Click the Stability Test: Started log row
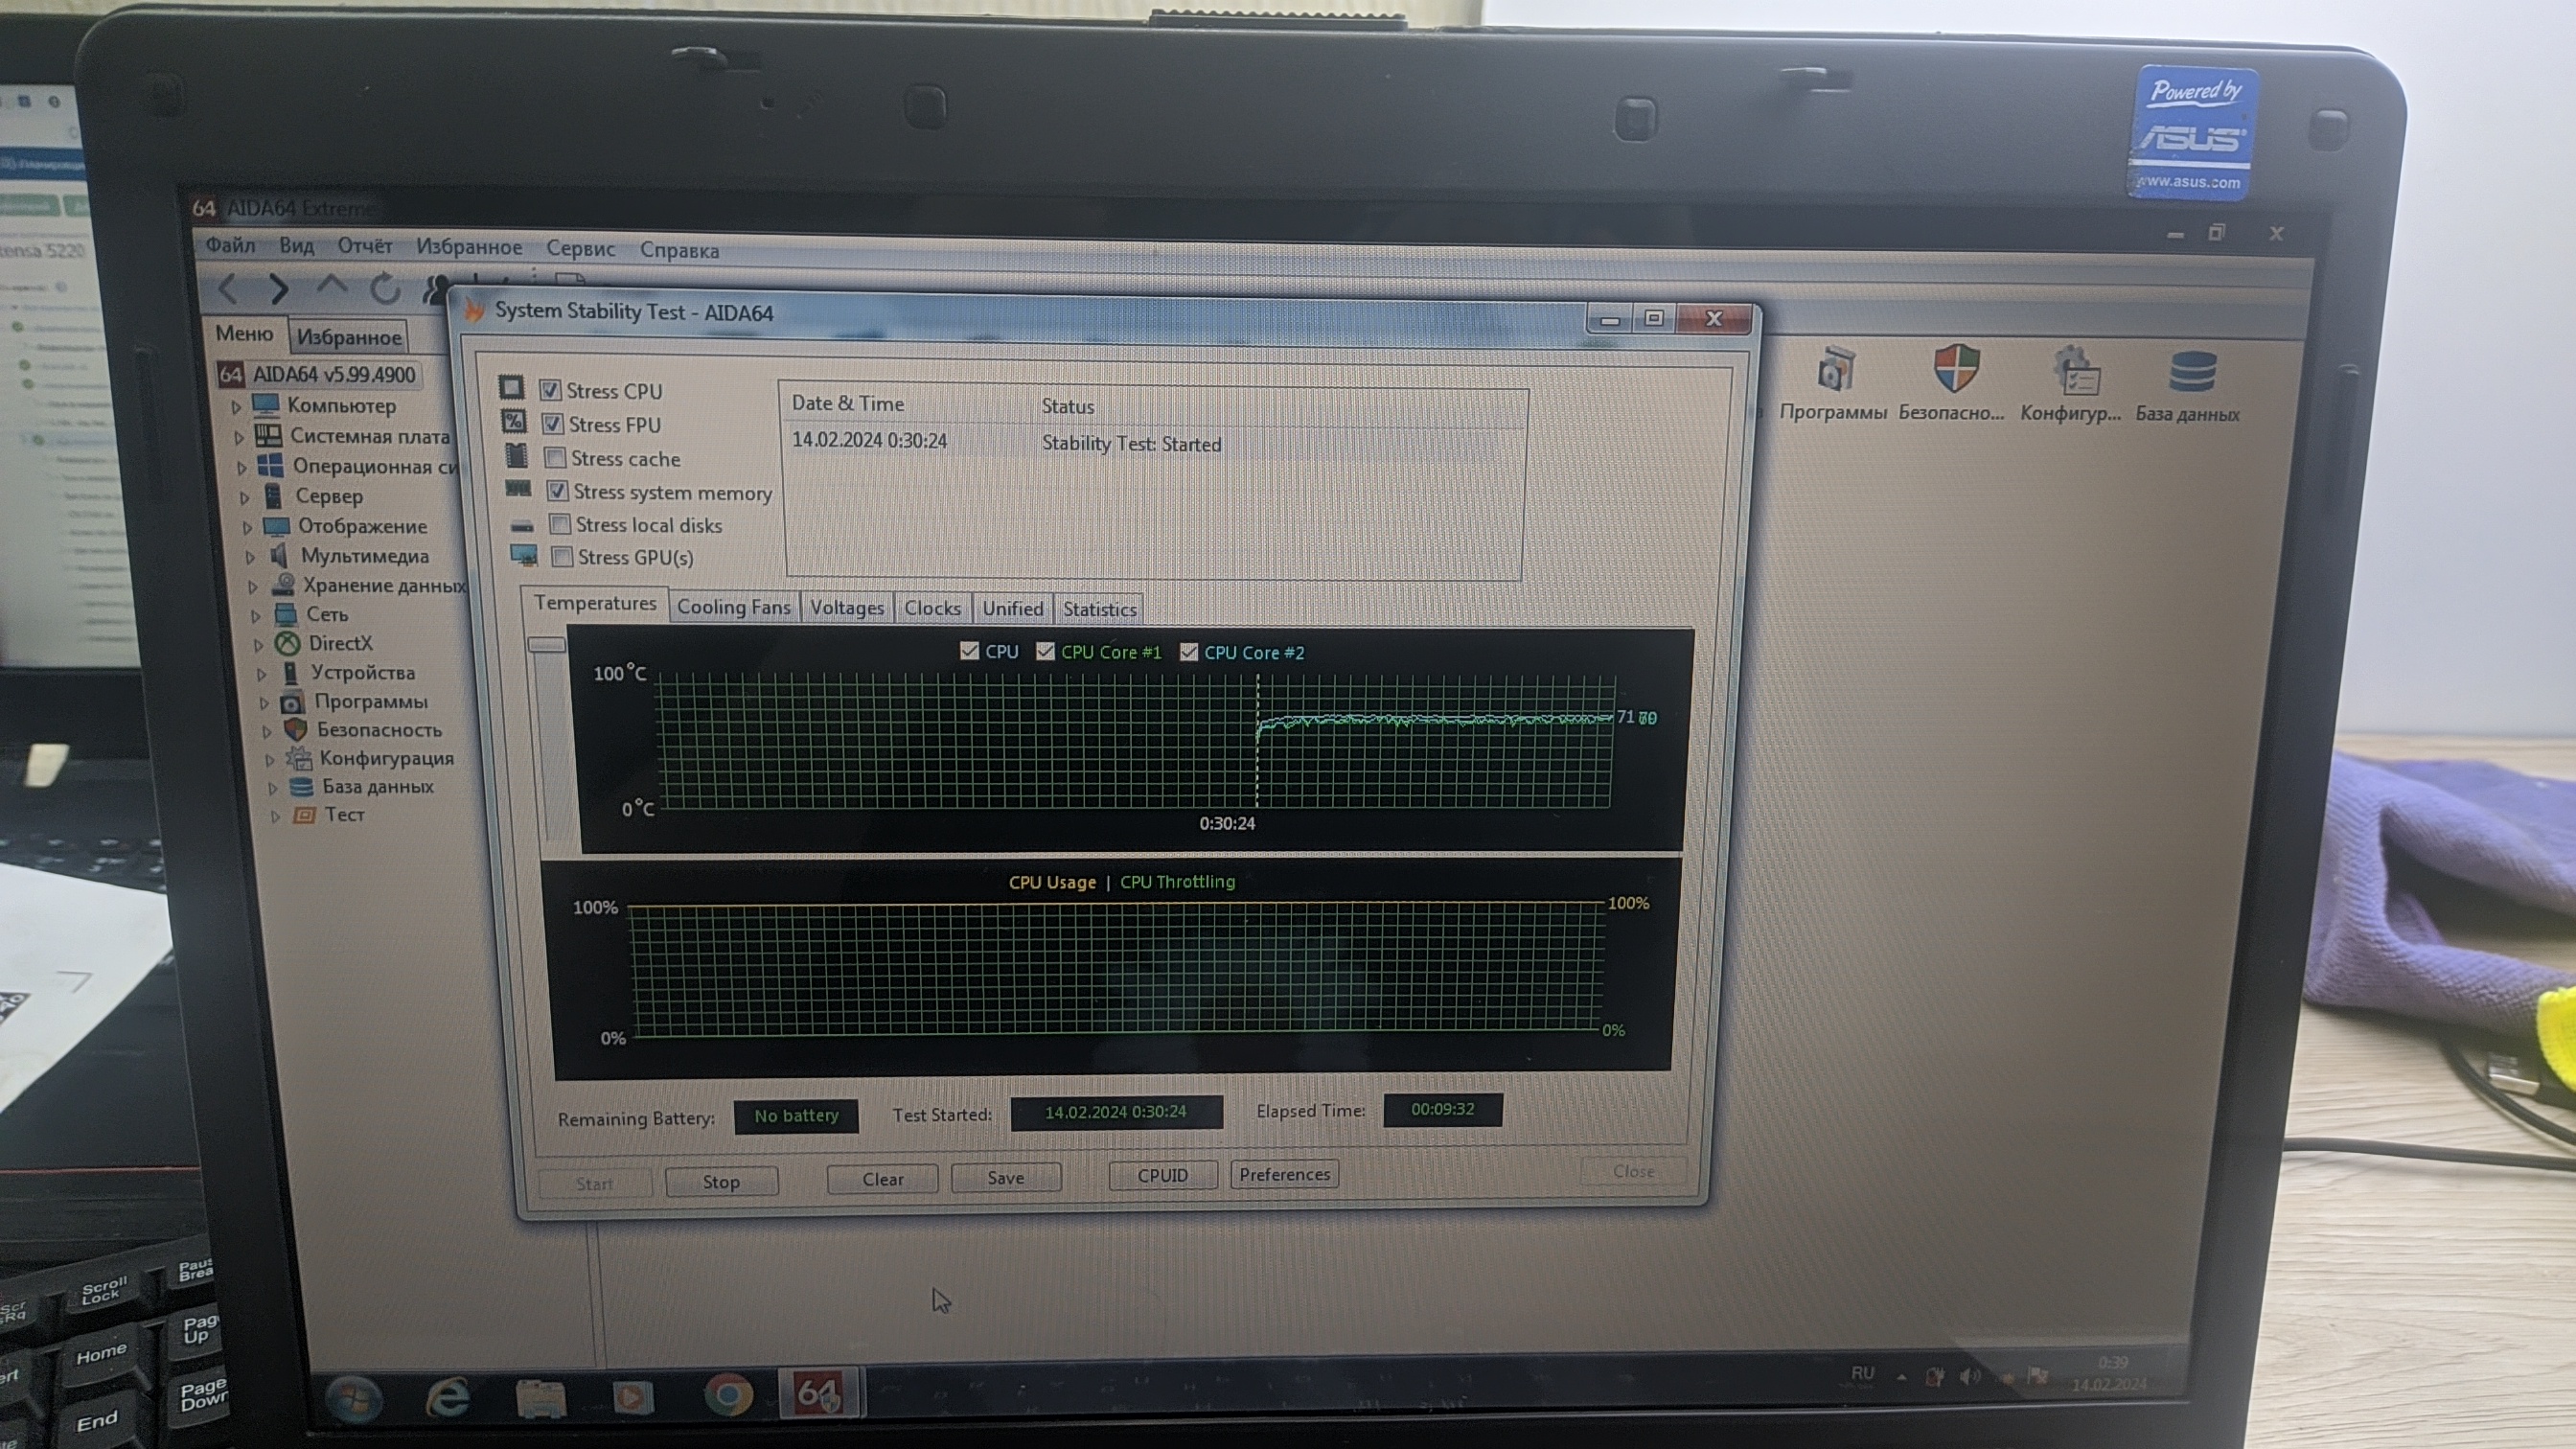 (1152, 442)
